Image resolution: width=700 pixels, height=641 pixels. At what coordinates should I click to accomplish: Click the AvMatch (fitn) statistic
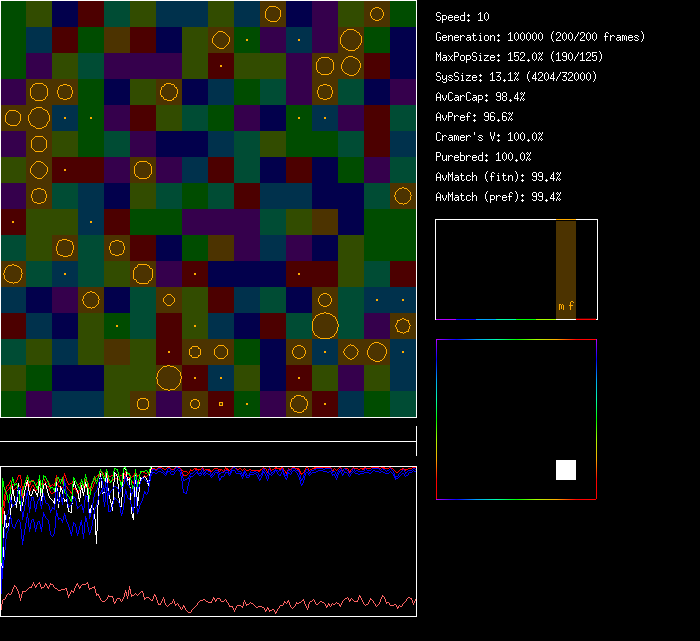499,177
